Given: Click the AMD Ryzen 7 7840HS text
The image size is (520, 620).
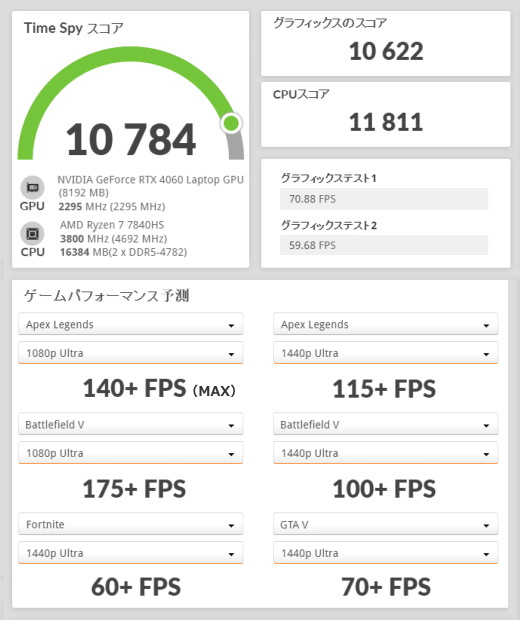Looking at the screenshot, I should point(112,225).
